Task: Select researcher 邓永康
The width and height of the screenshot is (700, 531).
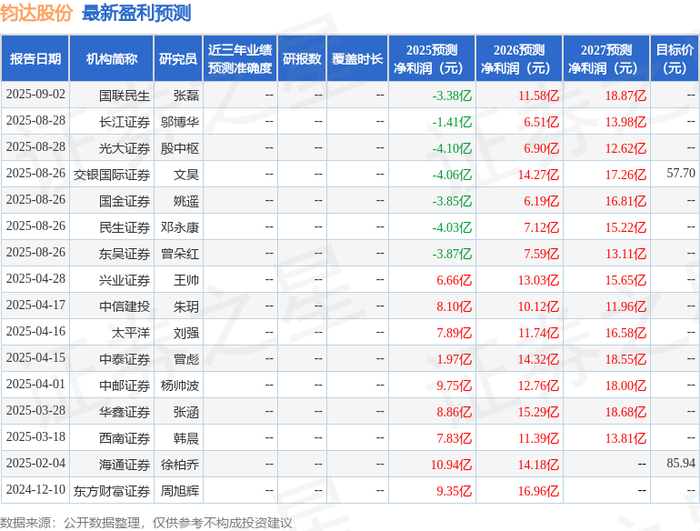Action: point(180,227)
